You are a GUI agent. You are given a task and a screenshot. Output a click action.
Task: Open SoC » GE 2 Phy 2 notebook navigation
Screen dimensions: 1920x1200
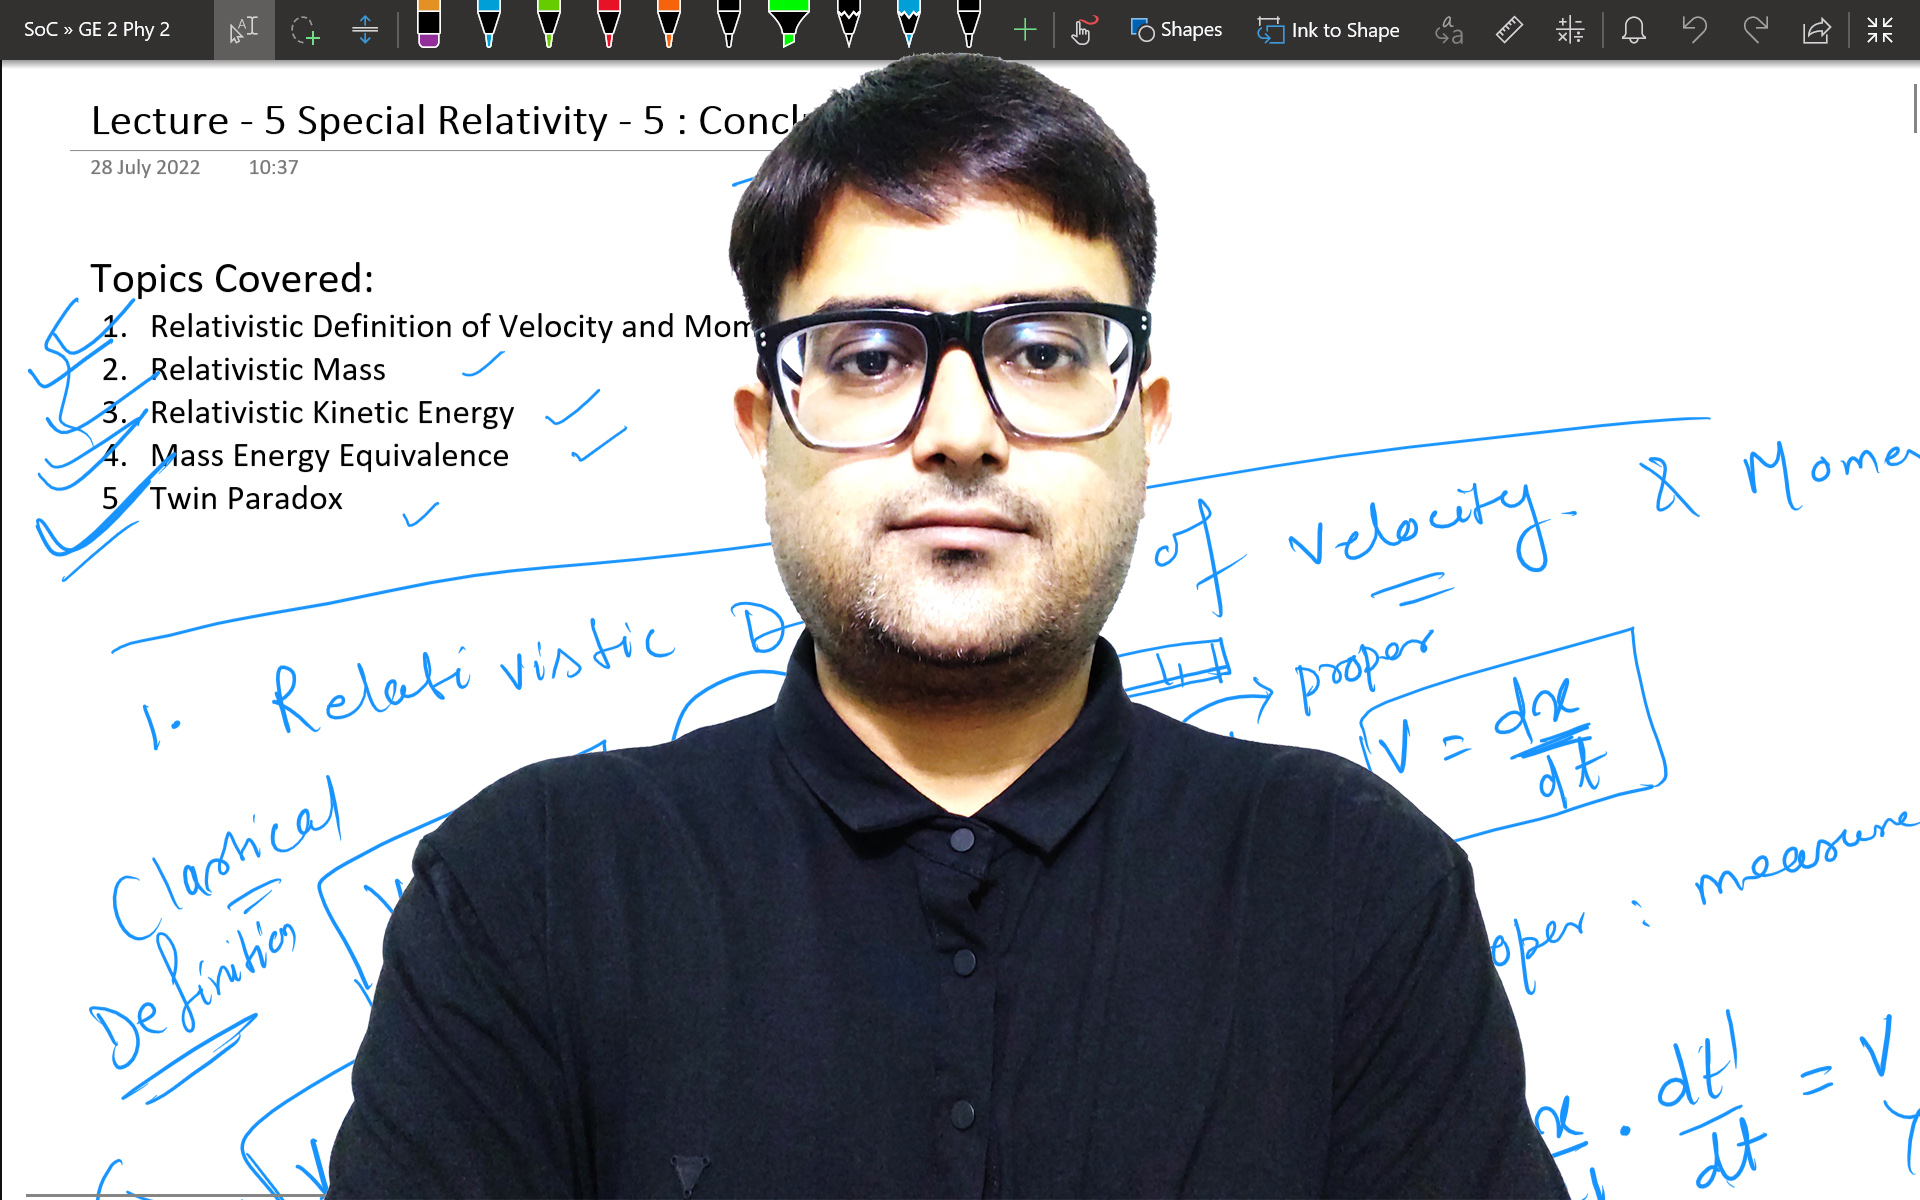coord(97,30)
